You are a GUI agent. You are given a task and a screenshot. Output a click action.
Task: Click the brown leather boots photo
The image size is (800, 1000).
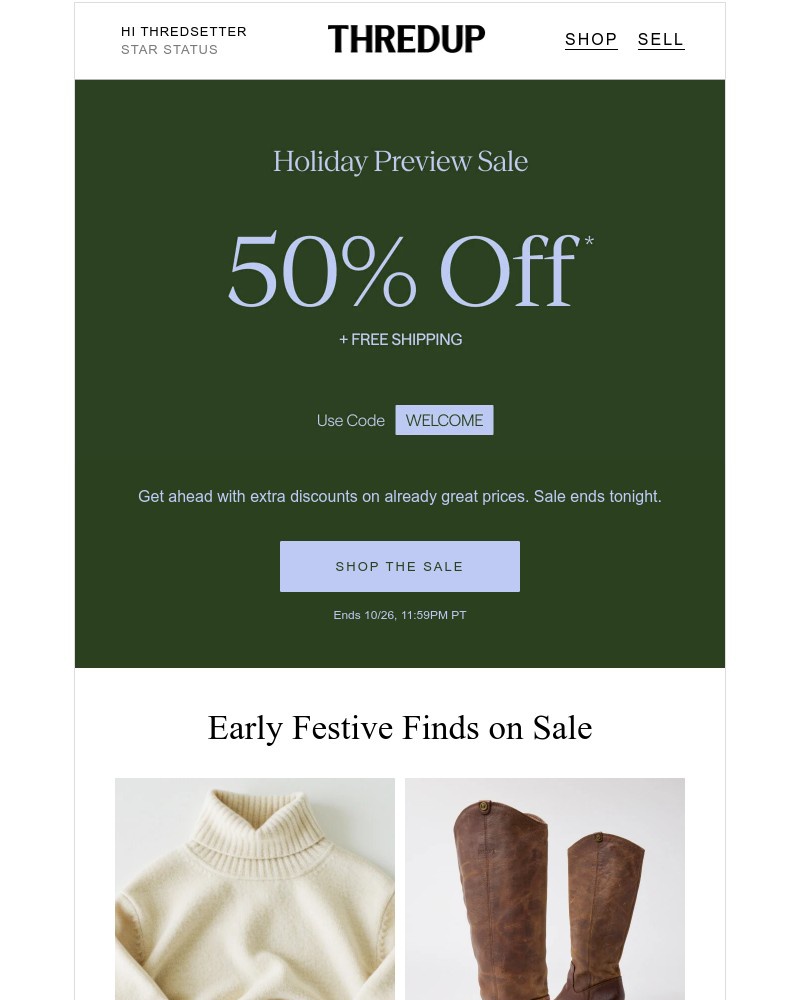coord(545,889)
